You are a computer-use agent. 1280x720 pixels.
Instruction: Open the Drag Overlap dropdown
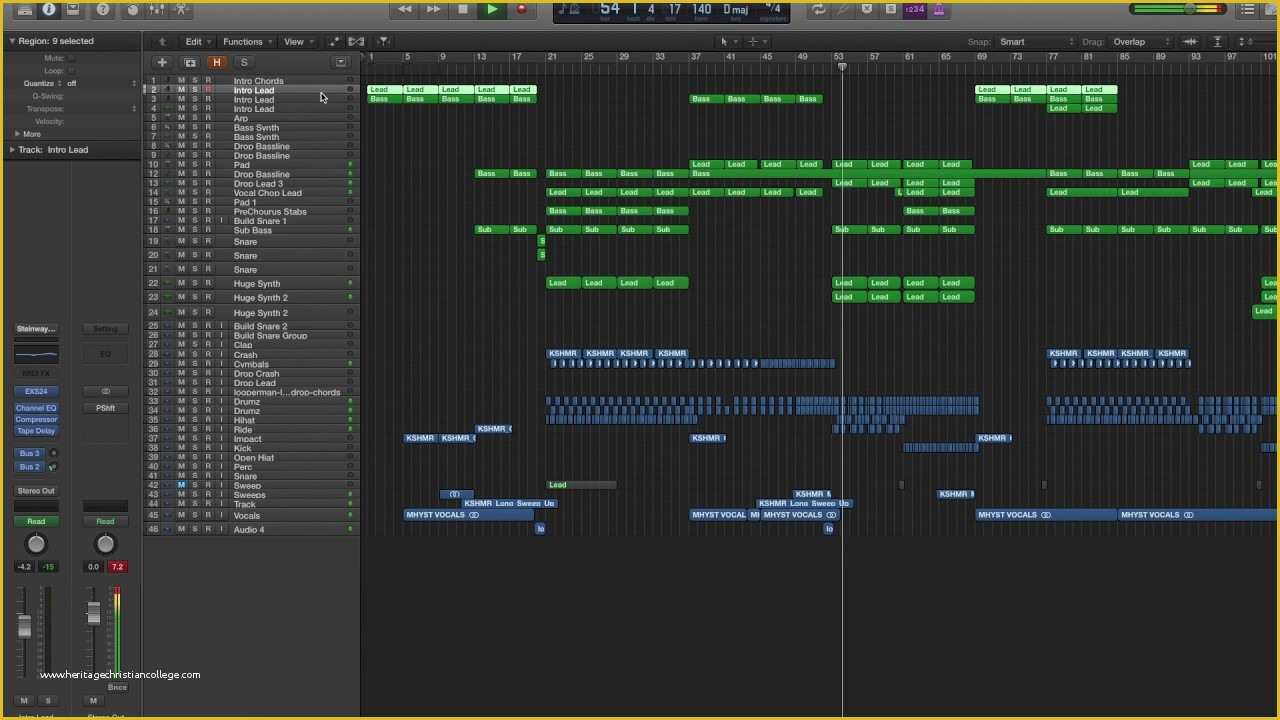(x=1142, y=42)
